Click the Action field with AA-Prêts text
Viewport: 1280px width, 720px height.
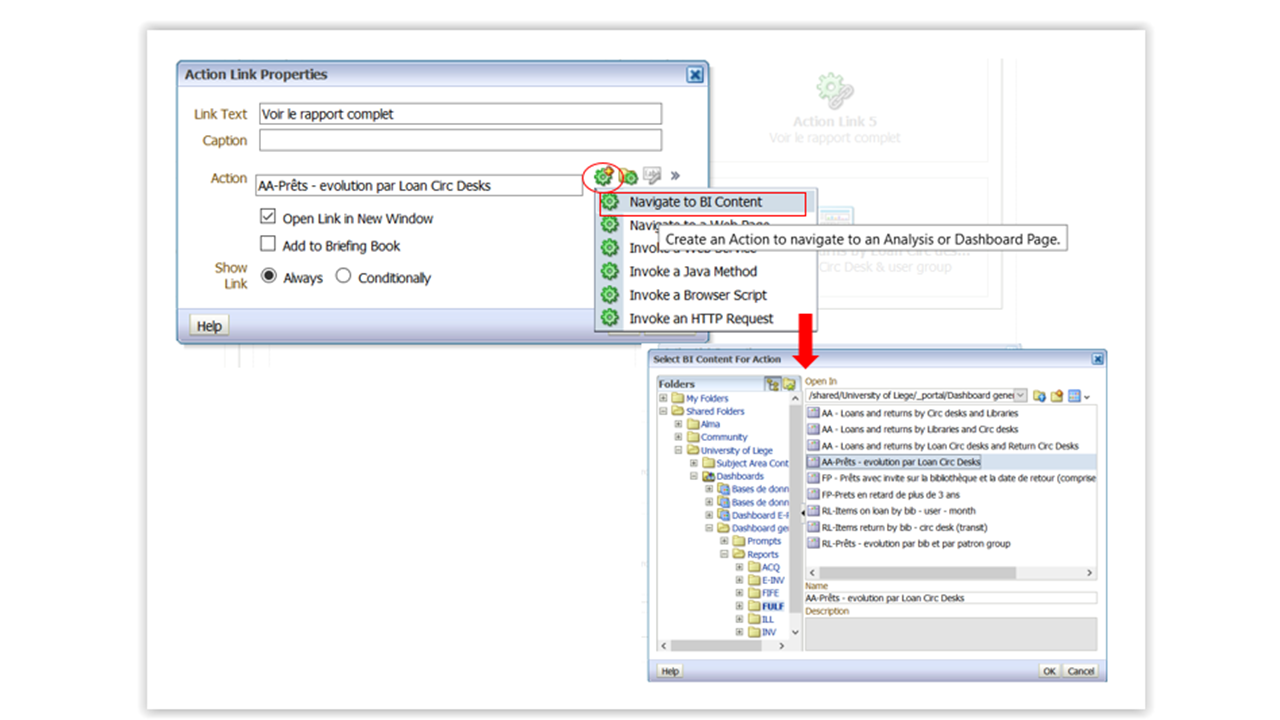pyautogui.click(x=419, y=185)
